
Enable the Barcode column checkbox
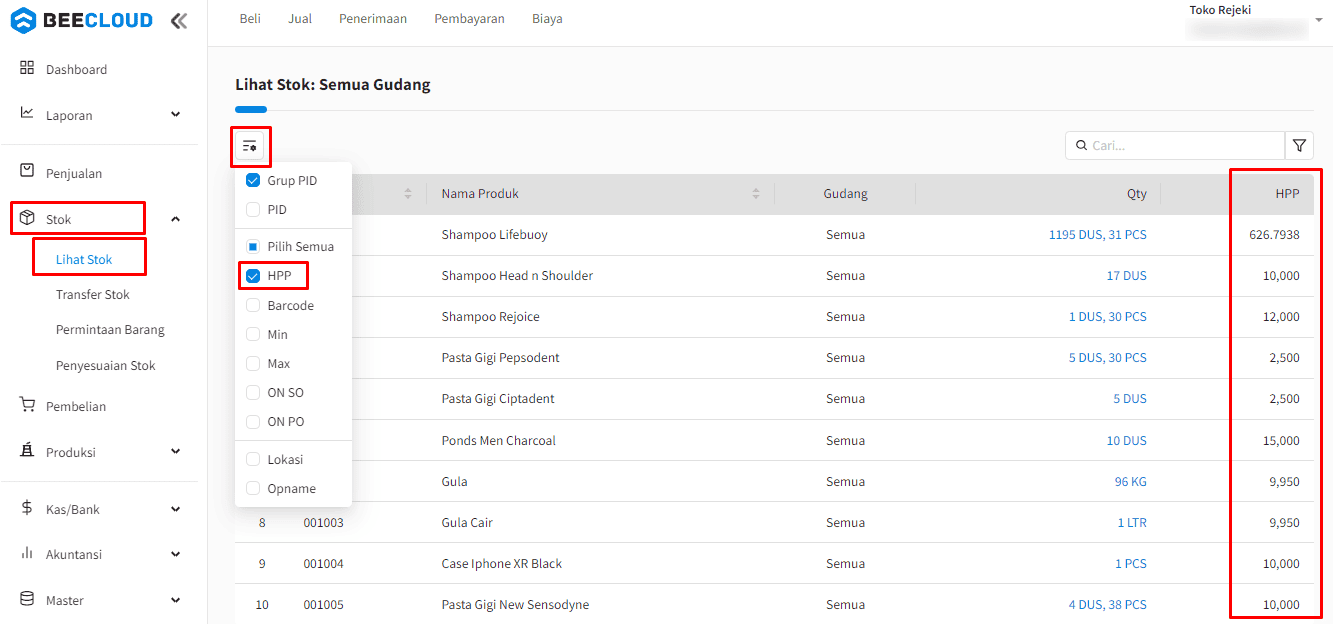click(x=253, y=305)
